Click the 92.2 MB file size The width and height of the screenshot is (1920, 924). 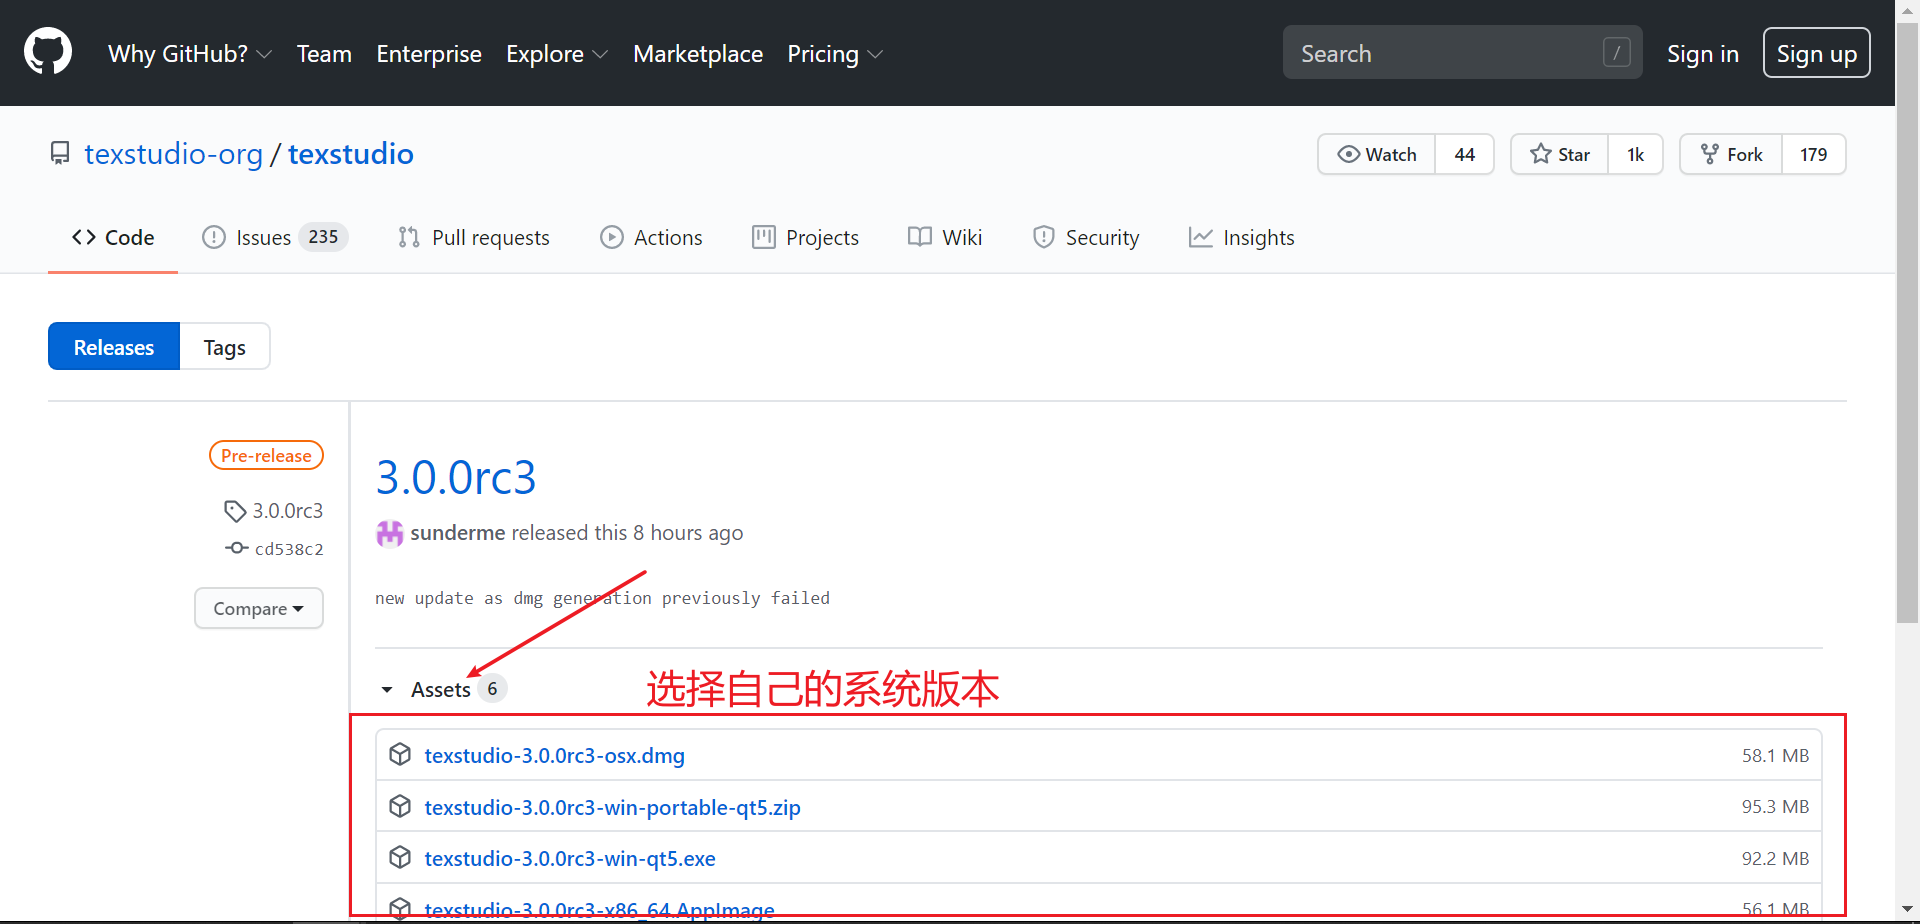[1775, 858]
